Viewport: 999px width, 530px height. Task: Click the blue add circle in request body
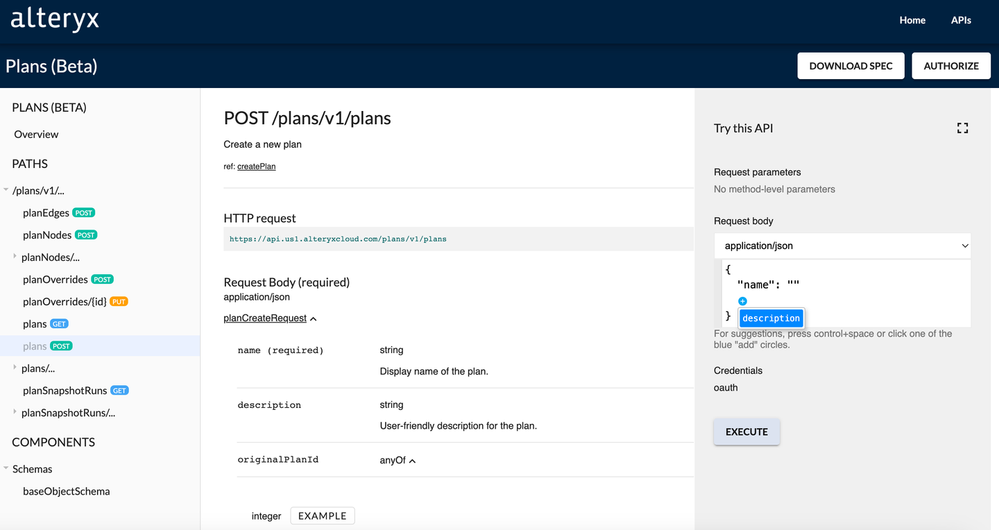[x=742, y=301]
